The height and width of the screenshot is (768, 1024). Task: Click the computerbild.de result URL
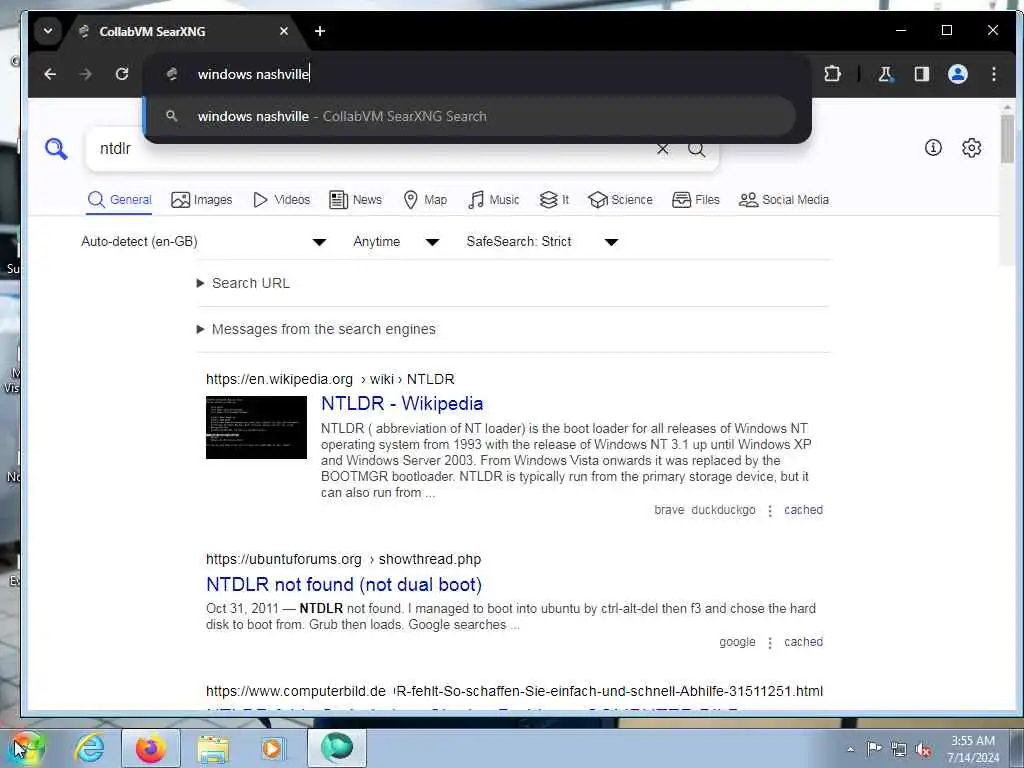[x=514, y=691]
